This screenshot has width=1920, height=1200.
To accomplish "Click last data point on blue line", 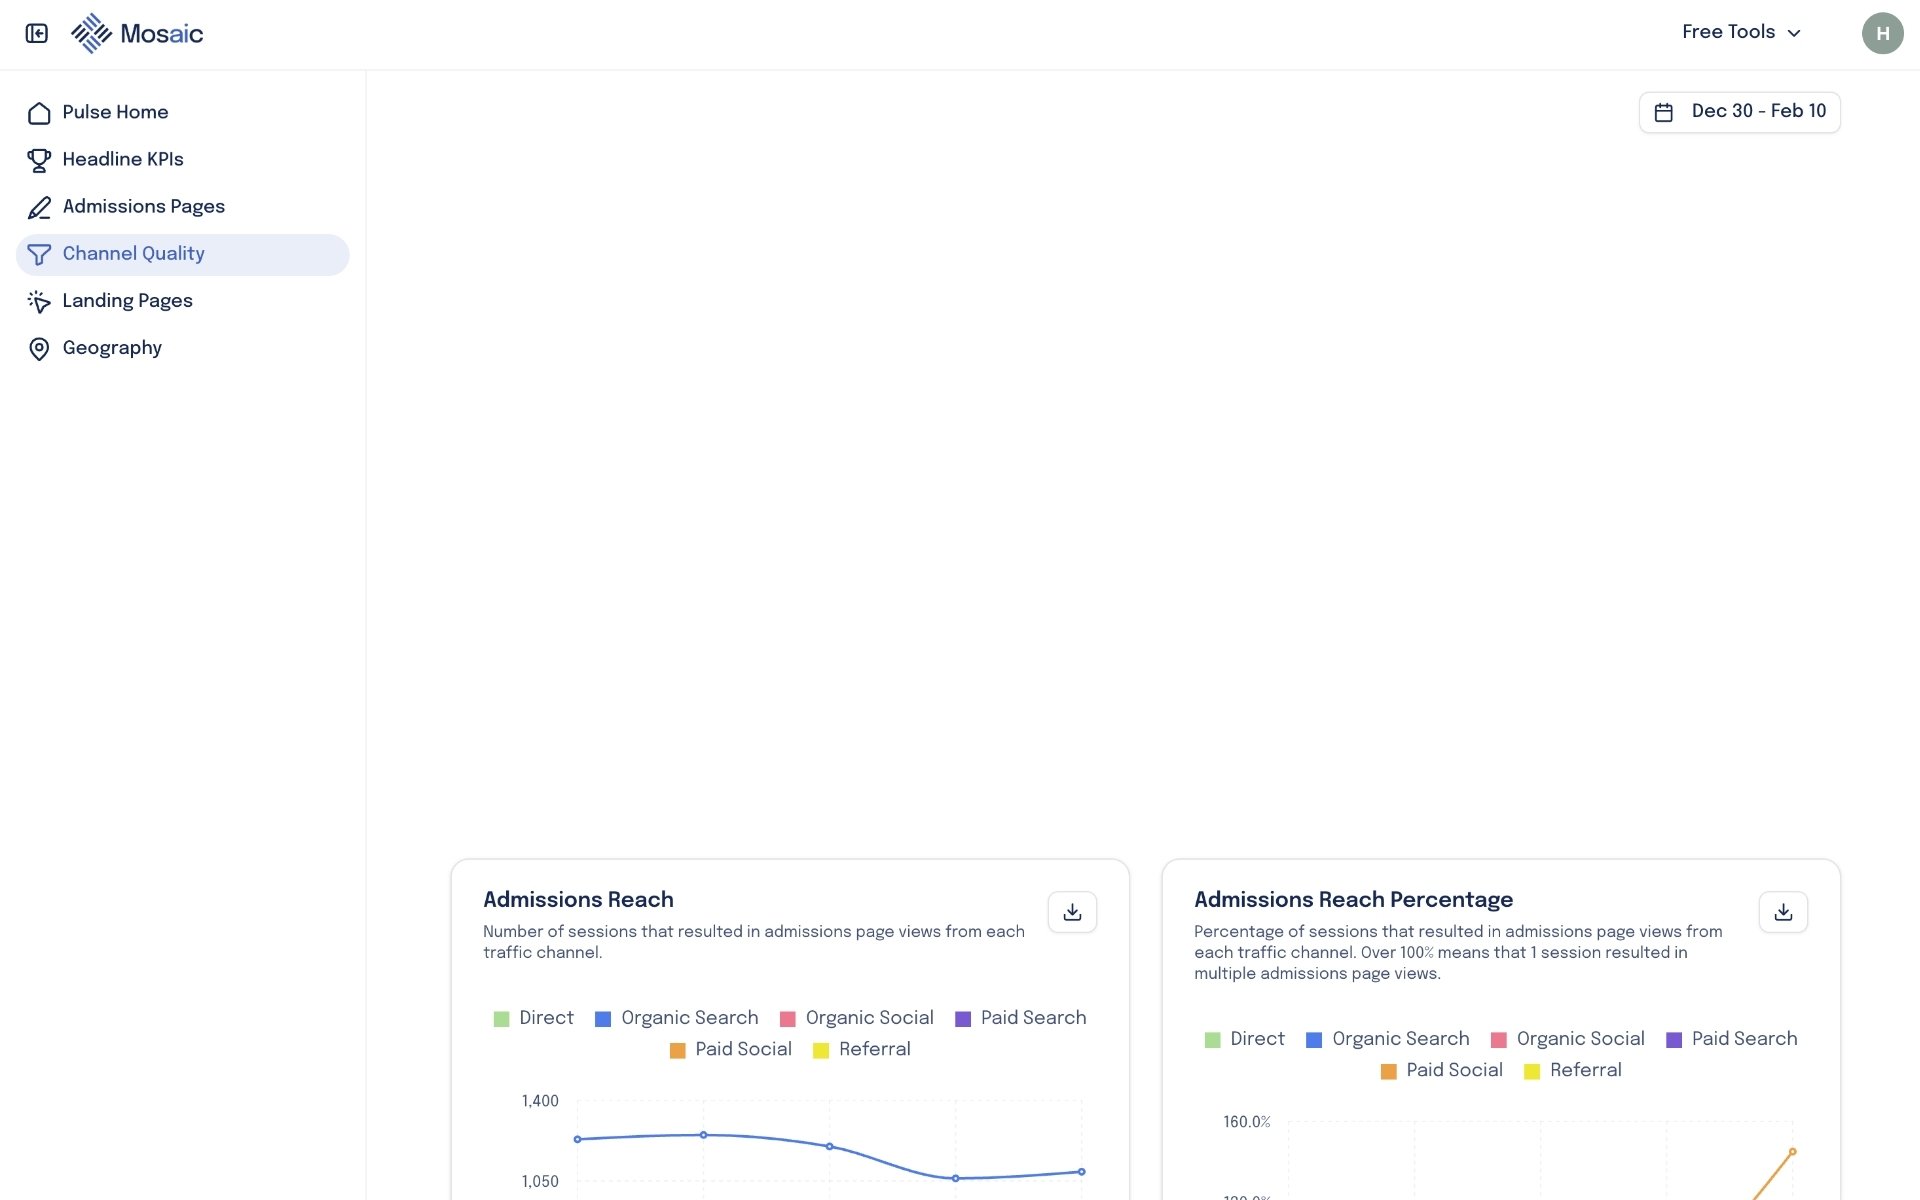I will point(1081,1172).
